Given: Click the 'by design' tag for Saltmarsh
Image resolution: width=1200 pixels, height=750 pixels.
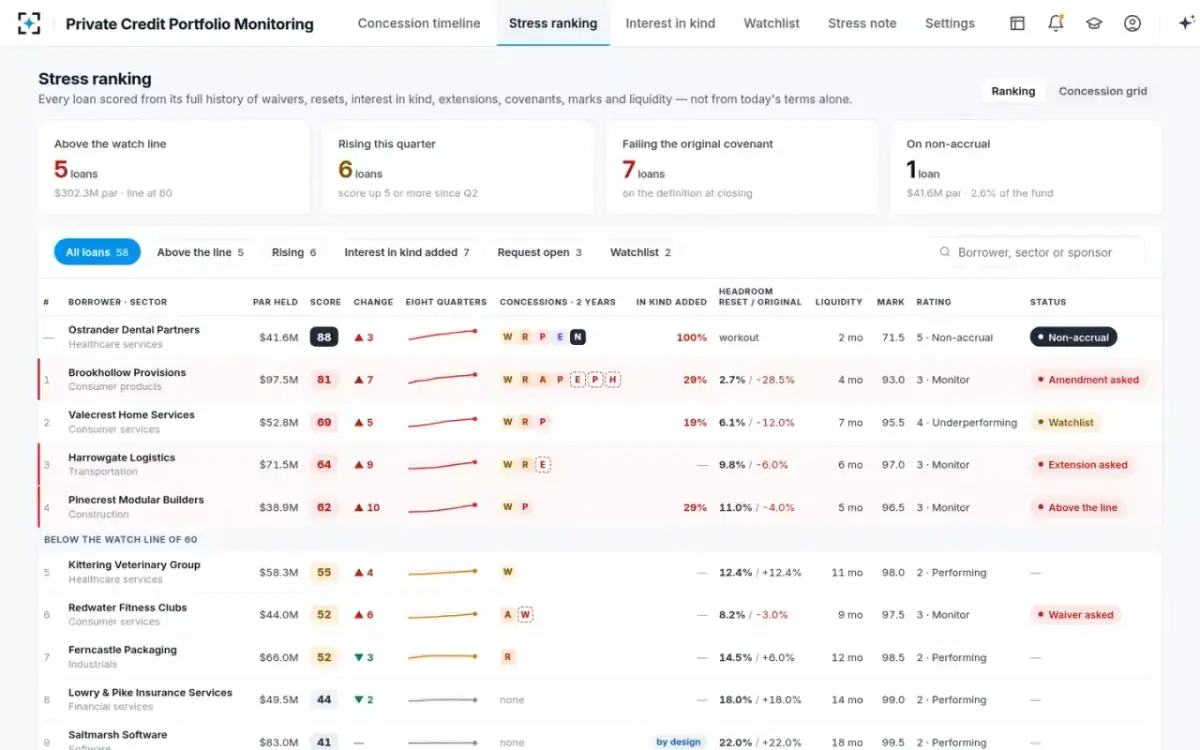Looking at the screenshot, I should (677, 742).
